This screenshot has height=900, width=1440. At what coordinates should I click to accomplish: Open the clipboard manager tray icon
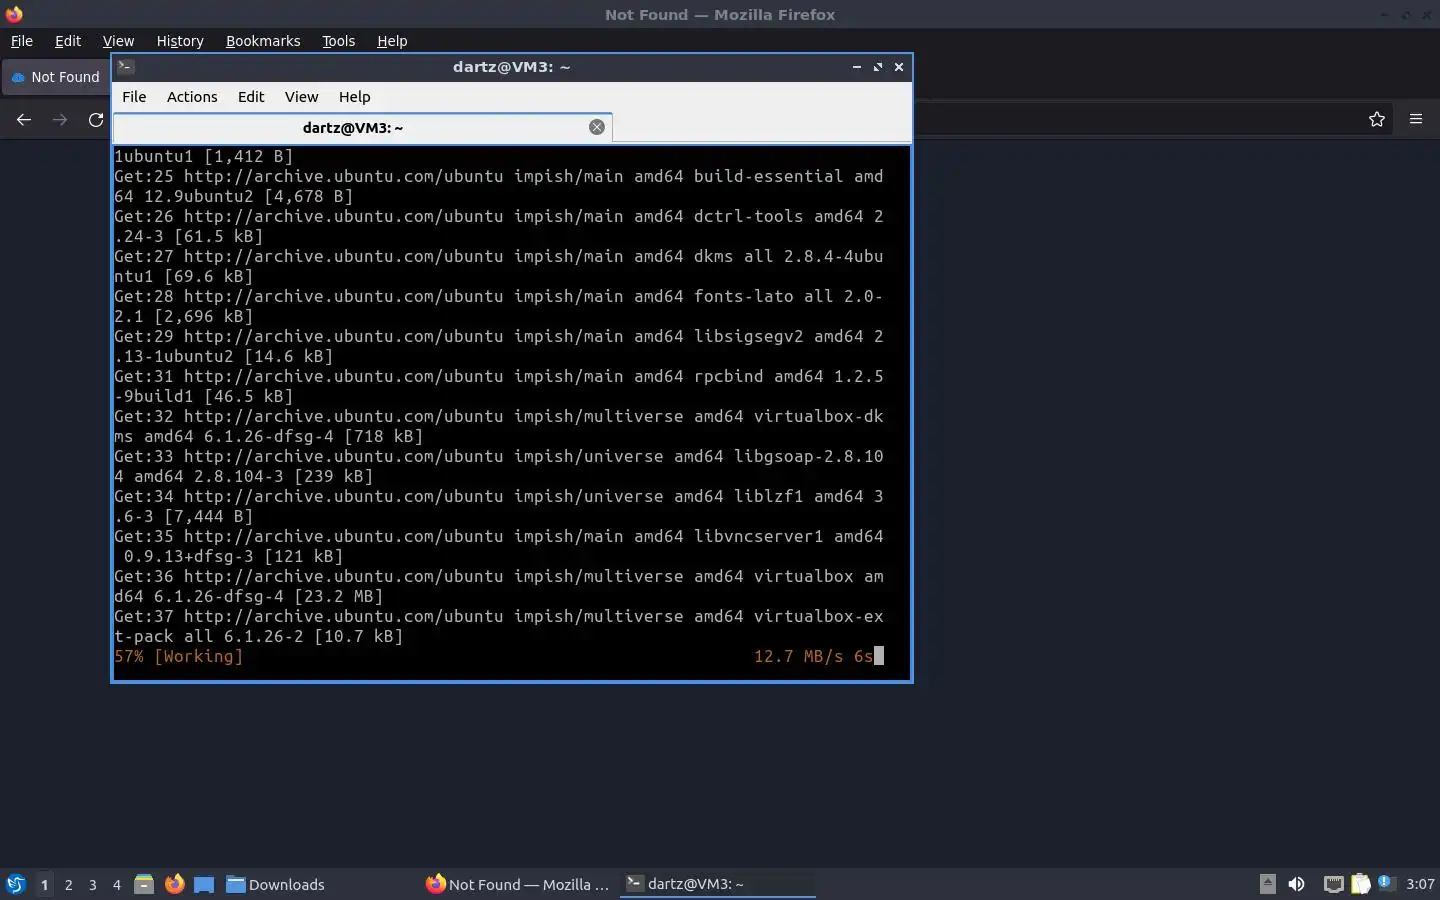point(1360,884)
